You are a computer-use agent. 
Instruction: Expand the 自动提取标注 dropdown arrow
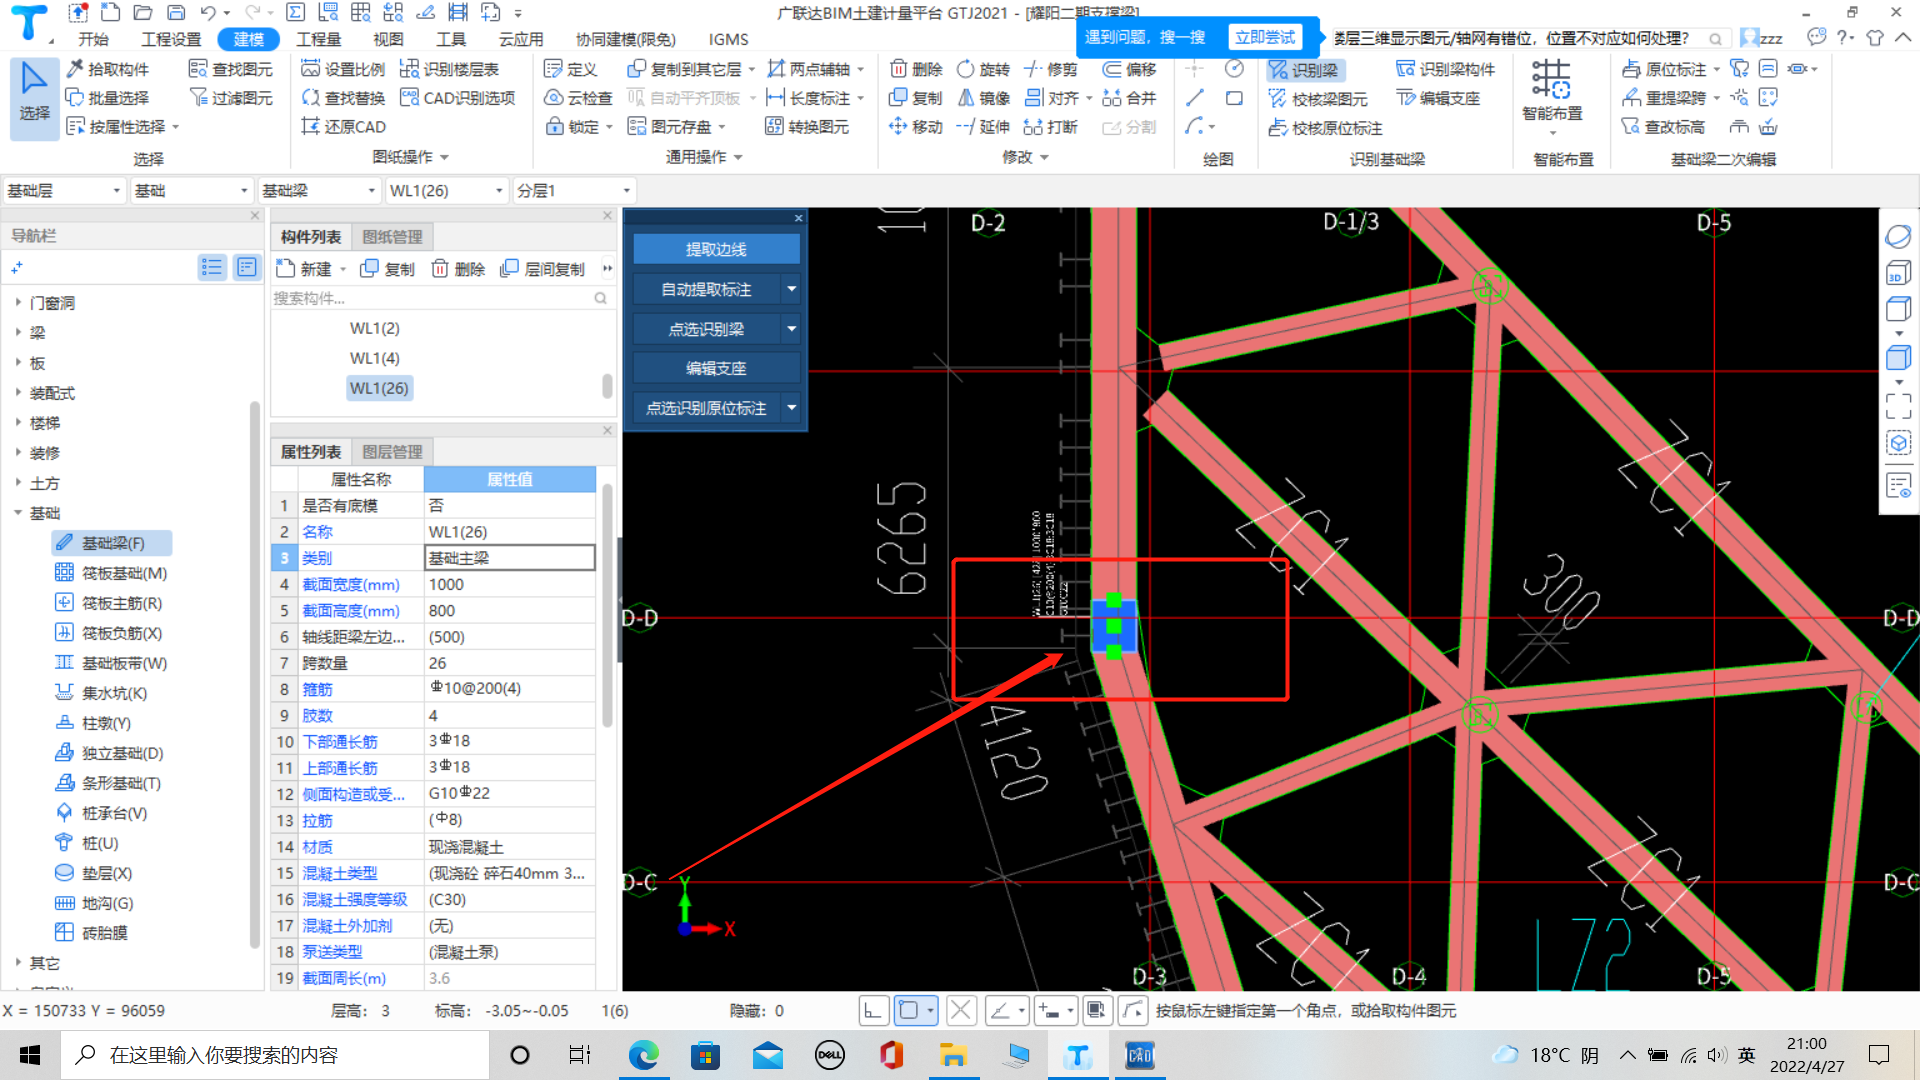(792, 289)
